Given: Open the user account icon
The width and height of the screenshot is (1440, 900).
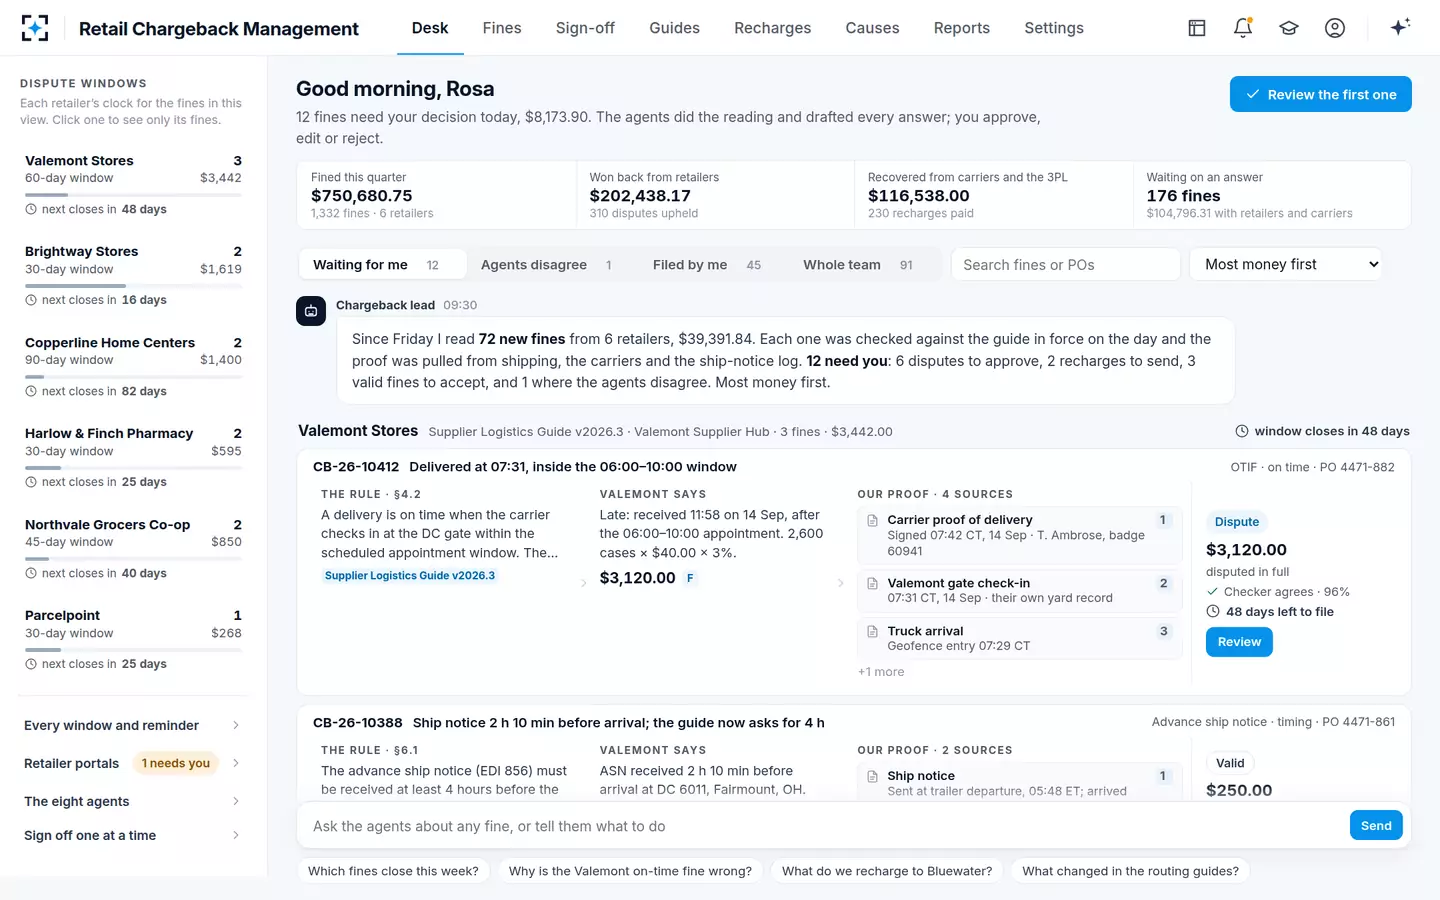Looking at the screenshot, I should pos(1335,28).
